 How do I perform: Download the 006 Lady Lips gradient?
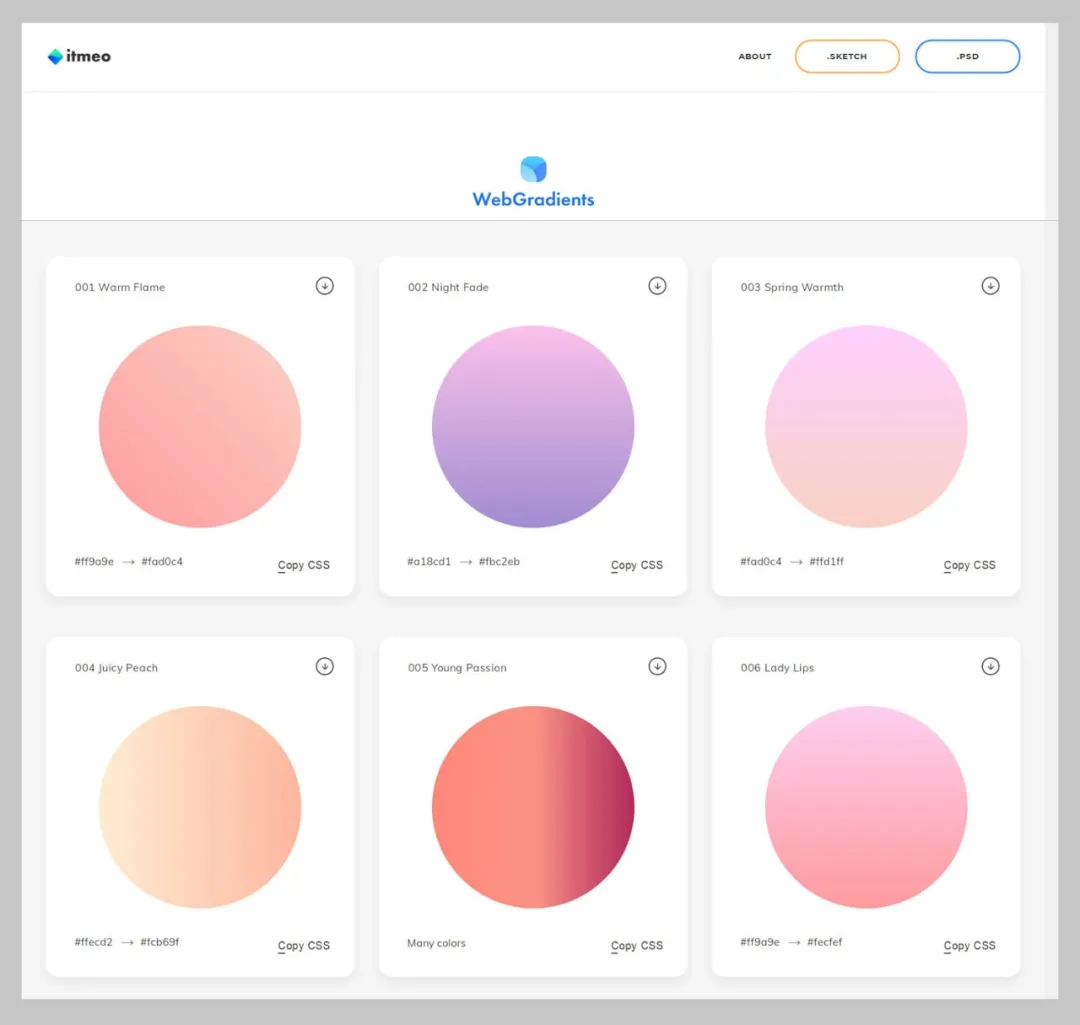990,666
